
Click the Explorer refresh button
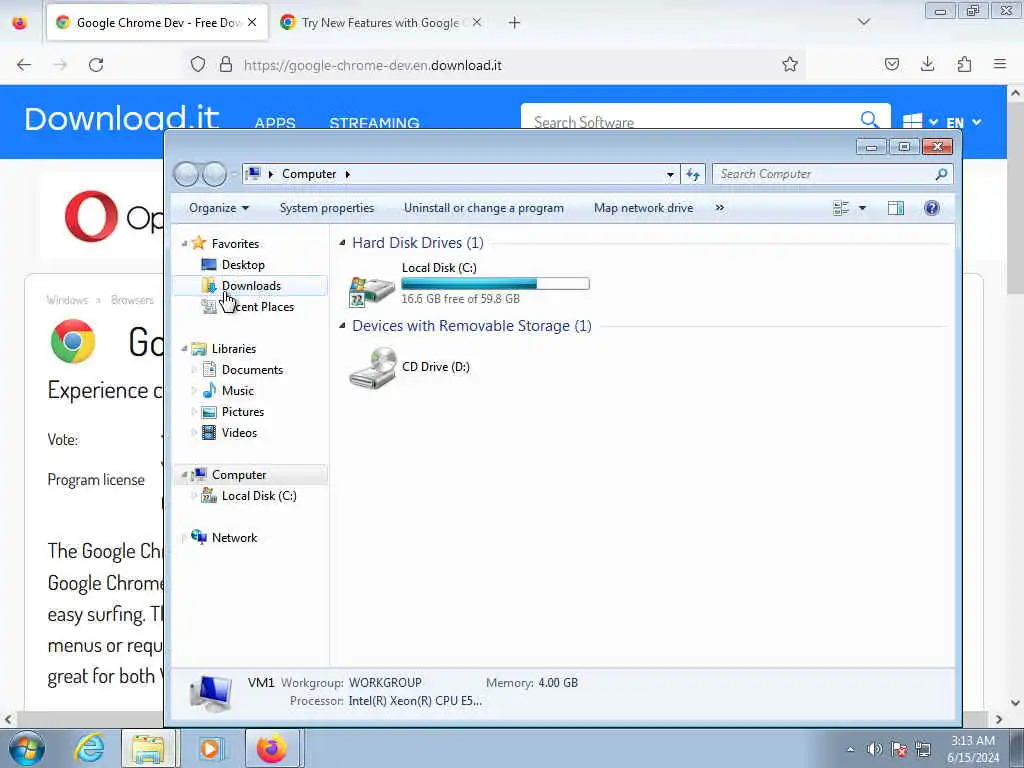tap(693, 174)
